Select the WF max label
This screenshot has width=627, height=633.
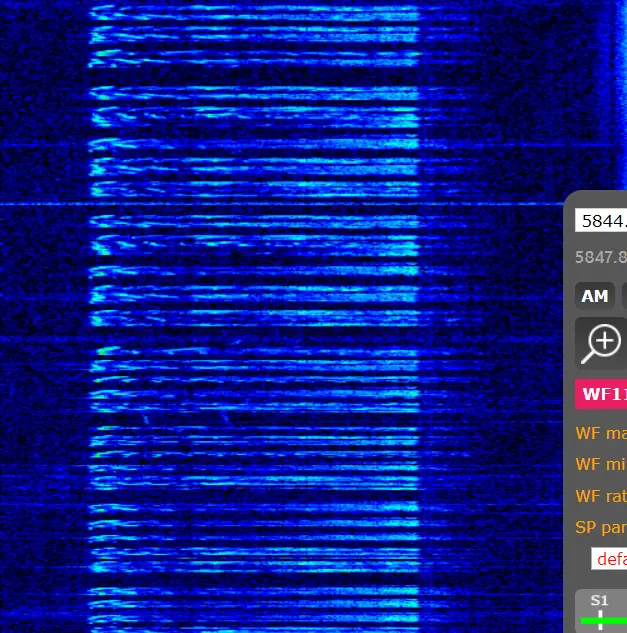coord(601,434)
